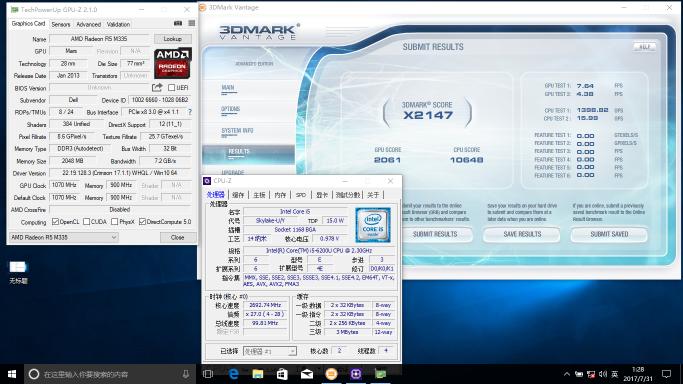The height and width of the screenshot is (384, 683).
Task: Click the network icon in system tray
Action: (591, 374)
